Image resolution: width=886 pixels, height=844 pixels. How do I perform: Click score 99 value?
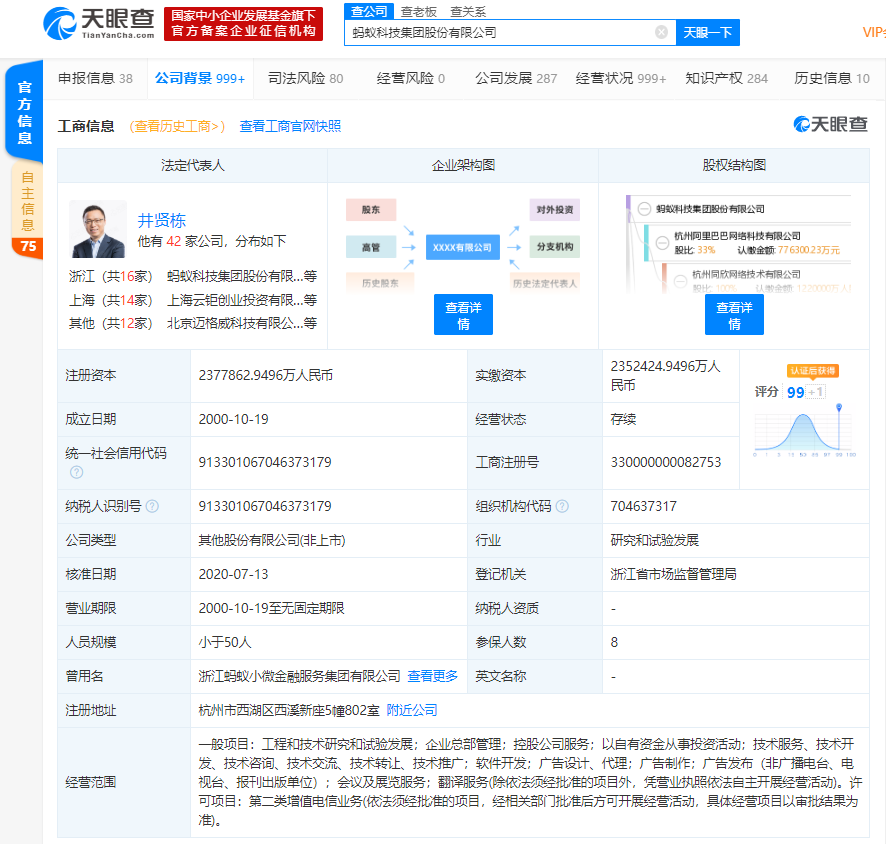(796, 392)
